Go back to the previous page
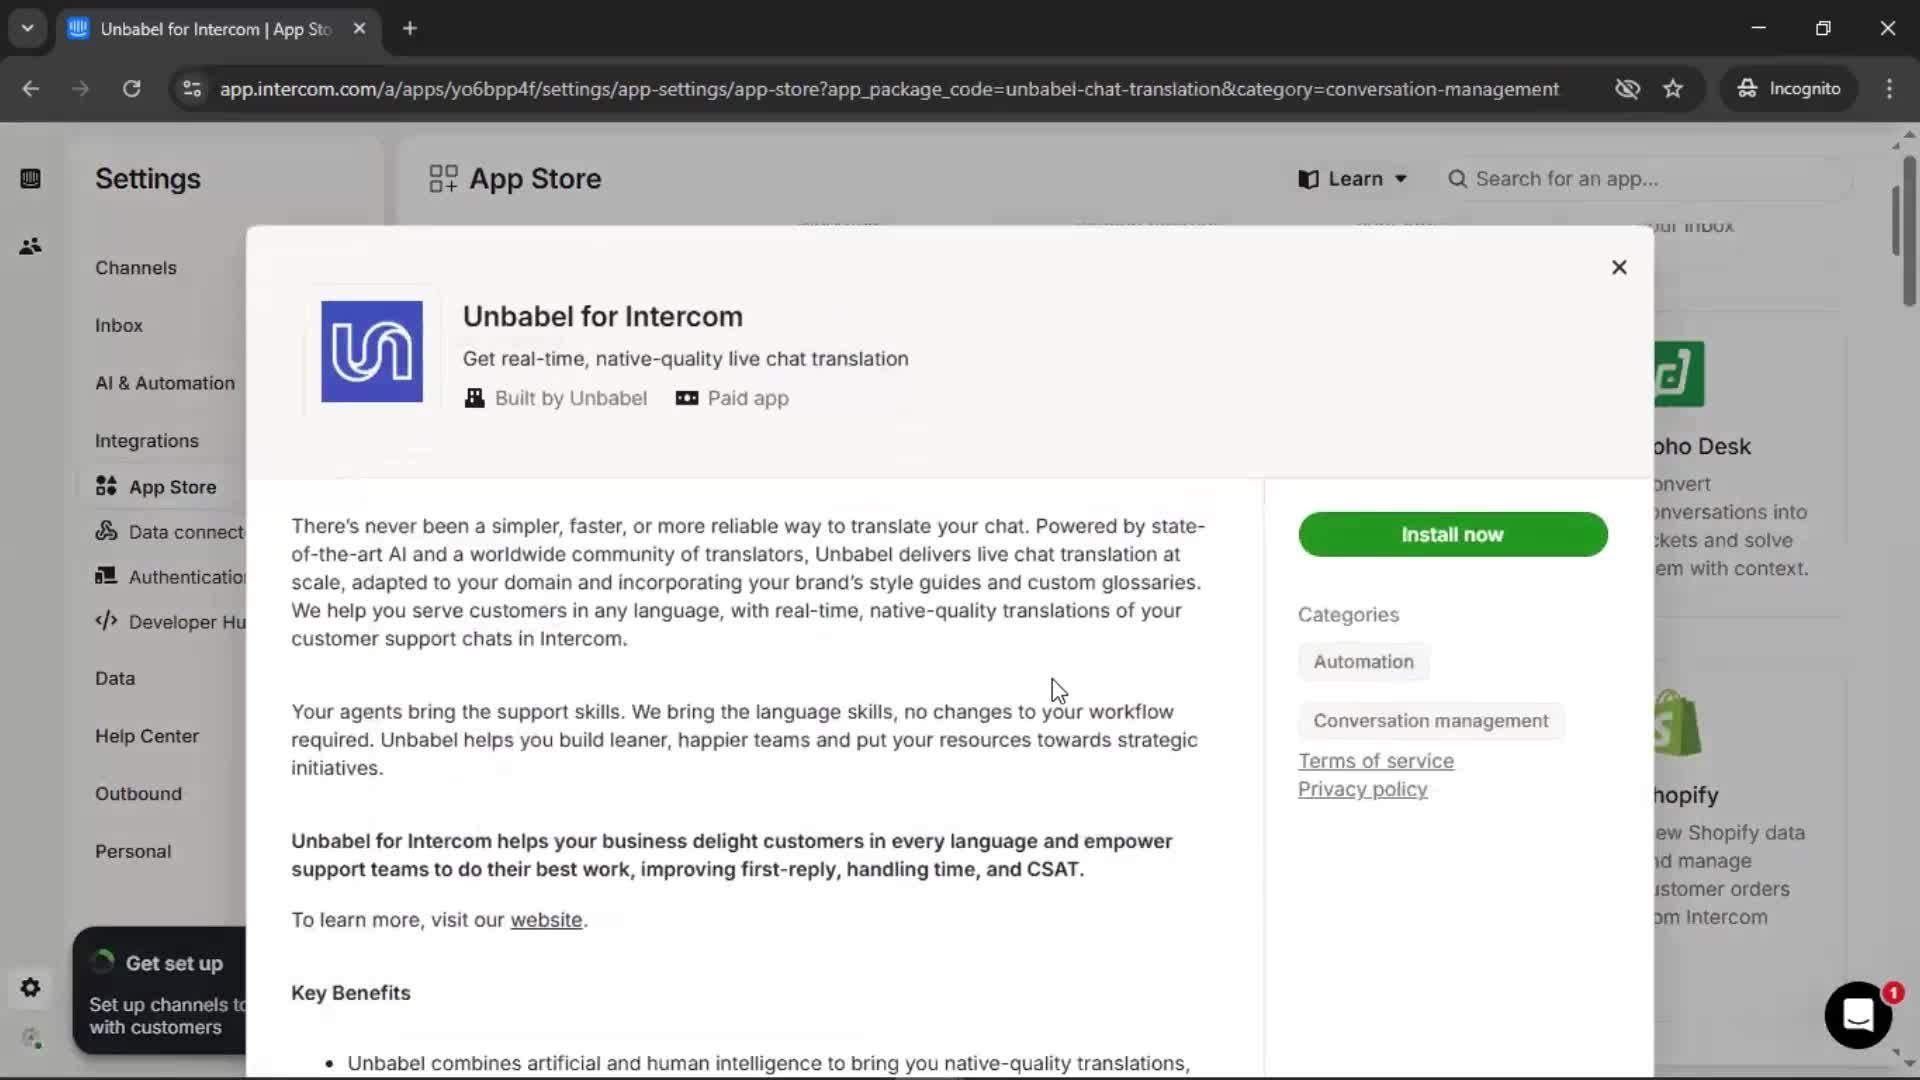The image size is (1920, 1080). click(30, 89)
